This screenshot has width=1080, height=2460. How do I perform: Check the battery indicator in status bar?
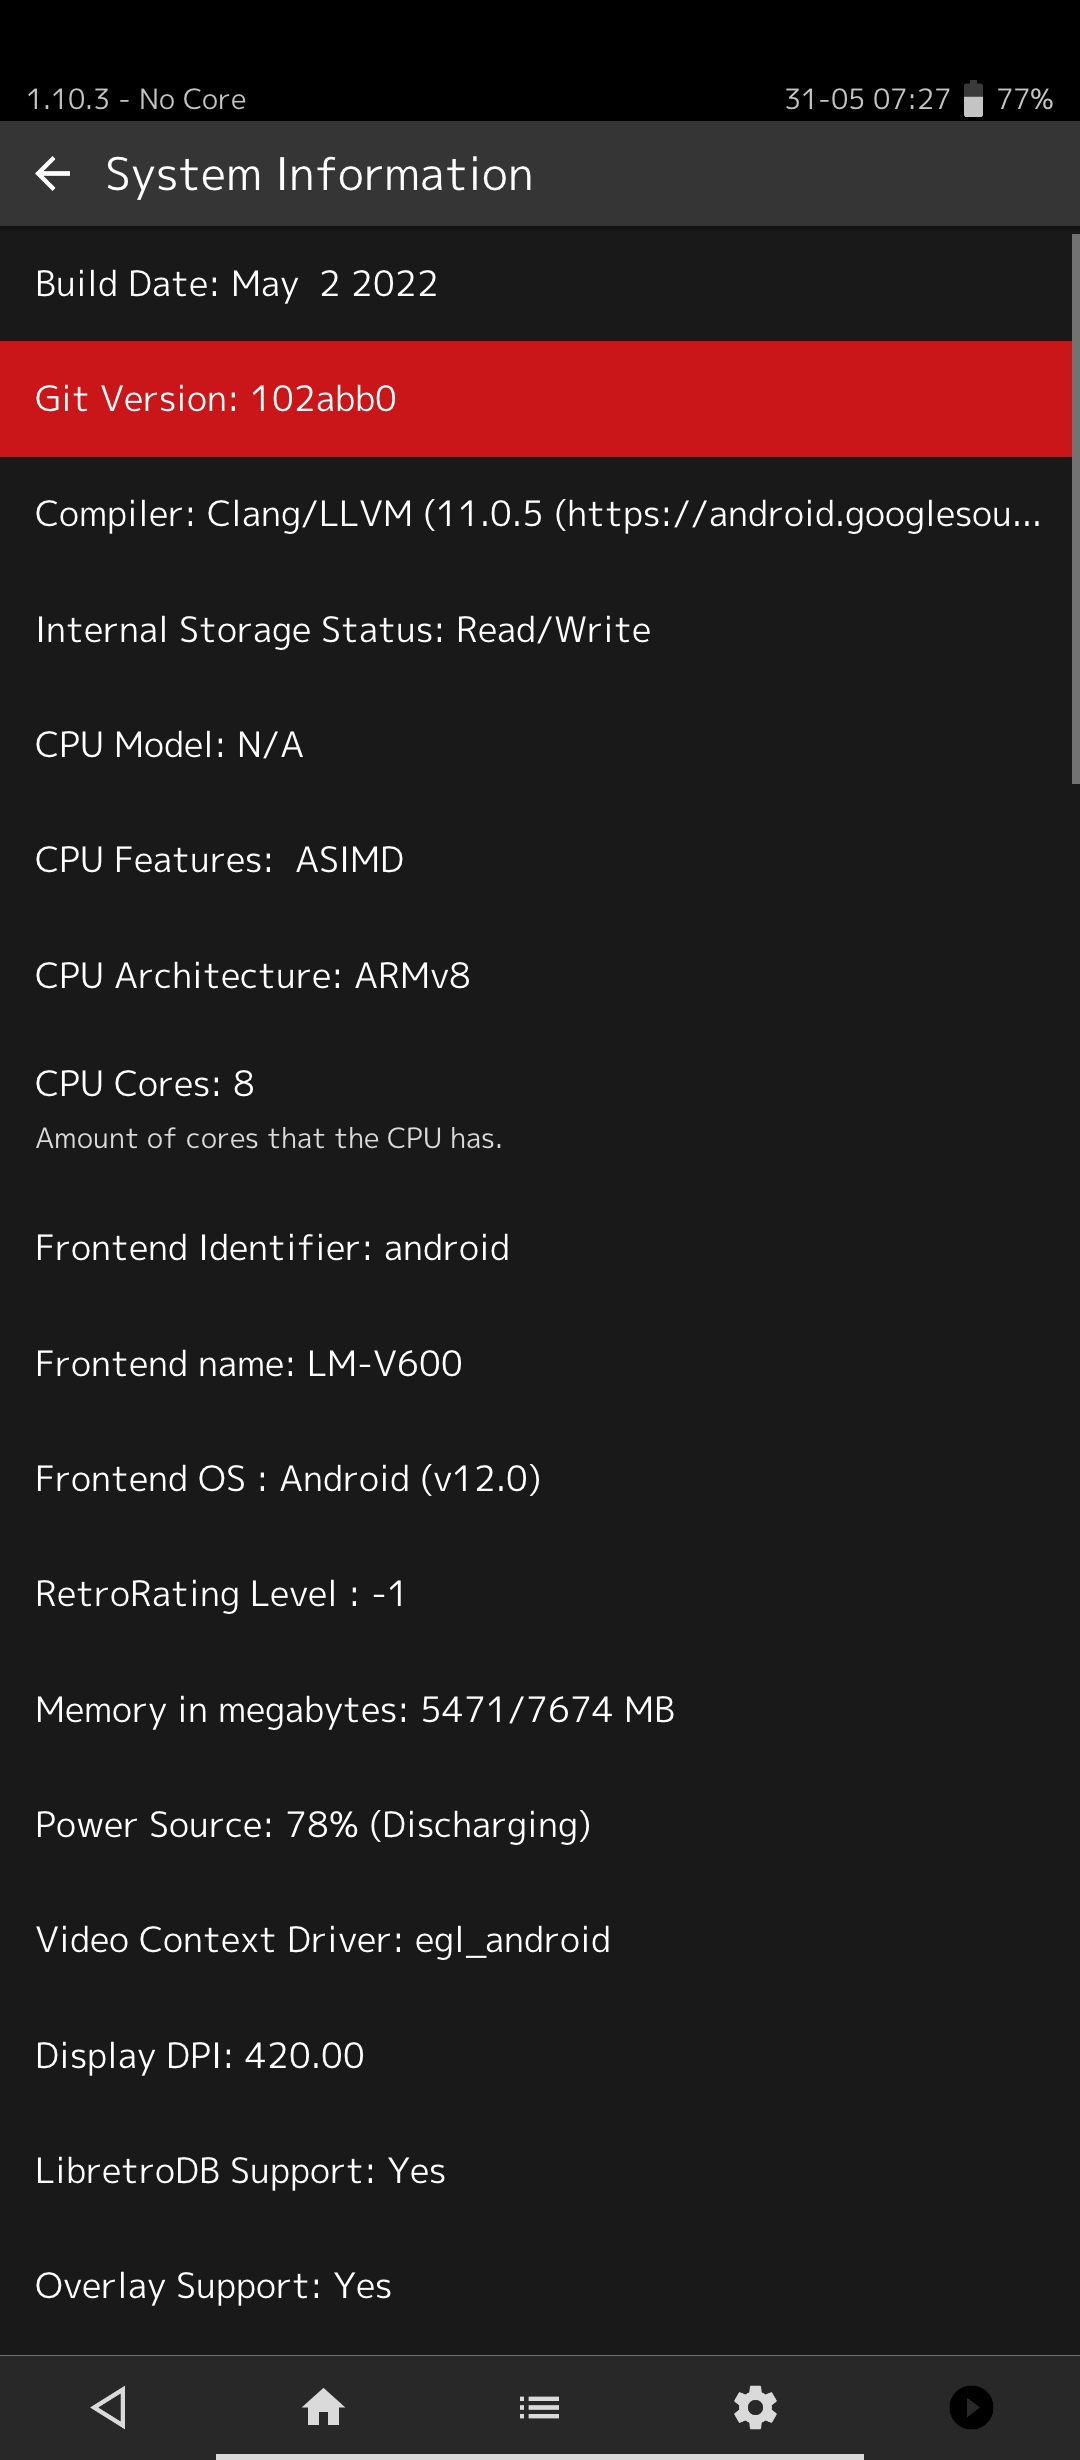[x=973, y=98]
